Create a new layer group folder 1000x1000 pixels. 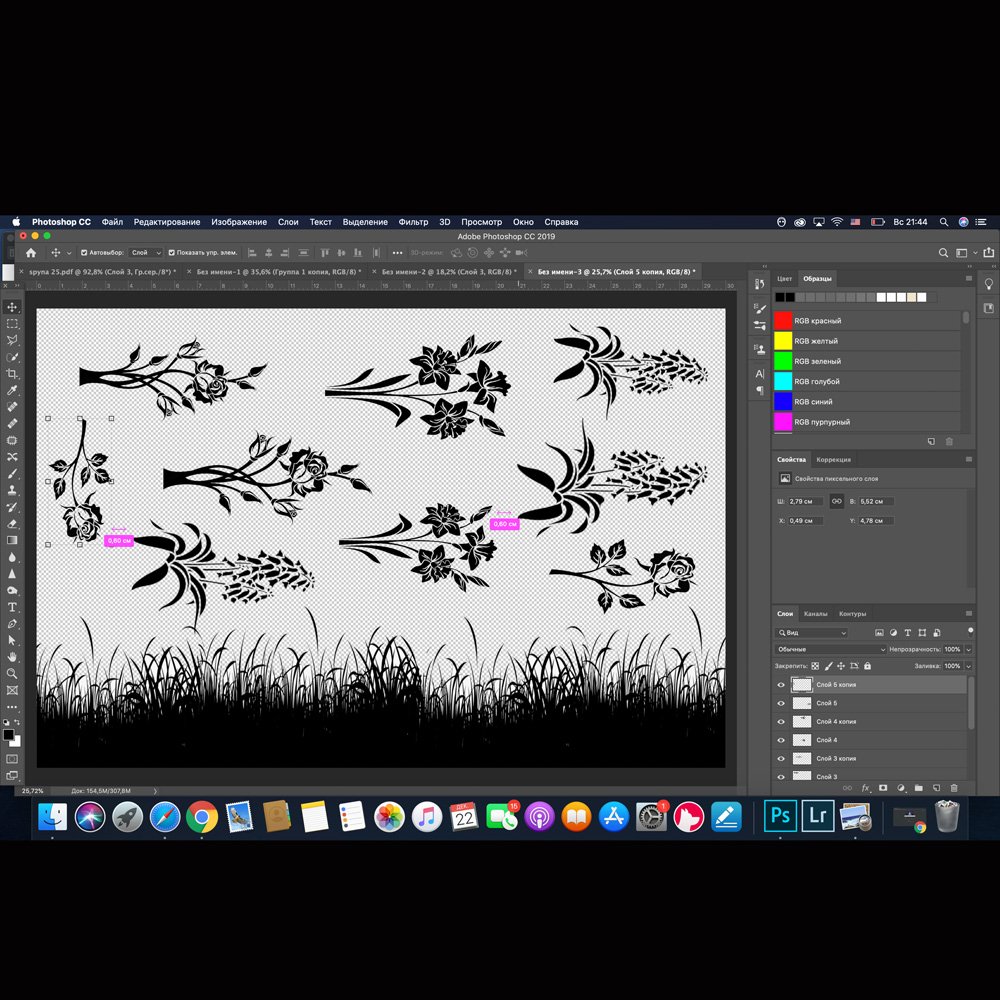918,788
